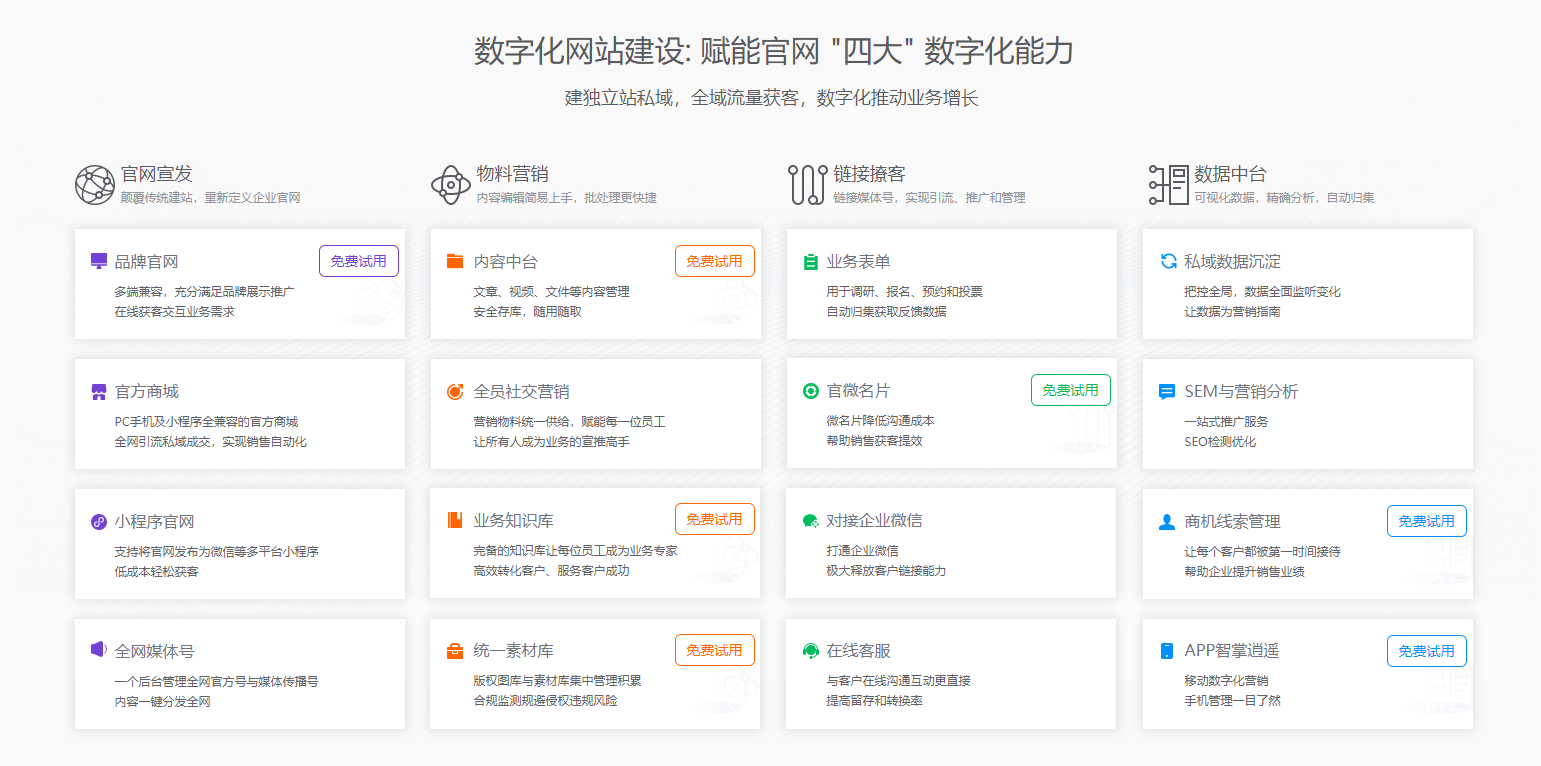Click the data panel icon beside 数据中台
The height and width of the screenshot is (766, 1541).
tap(1168, 185)
